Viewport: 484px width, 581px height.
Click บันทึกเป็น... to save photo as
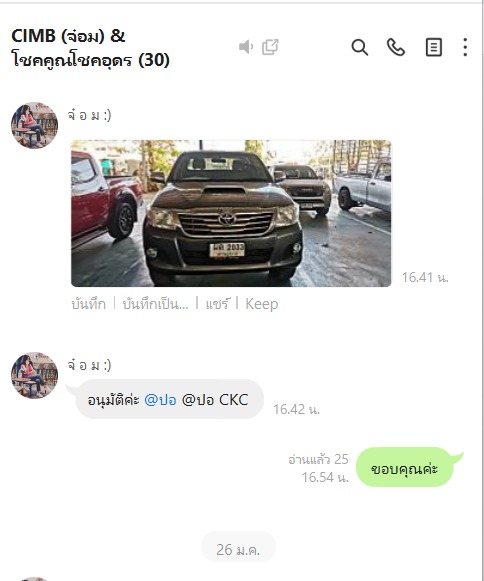[x=156, y=304]
